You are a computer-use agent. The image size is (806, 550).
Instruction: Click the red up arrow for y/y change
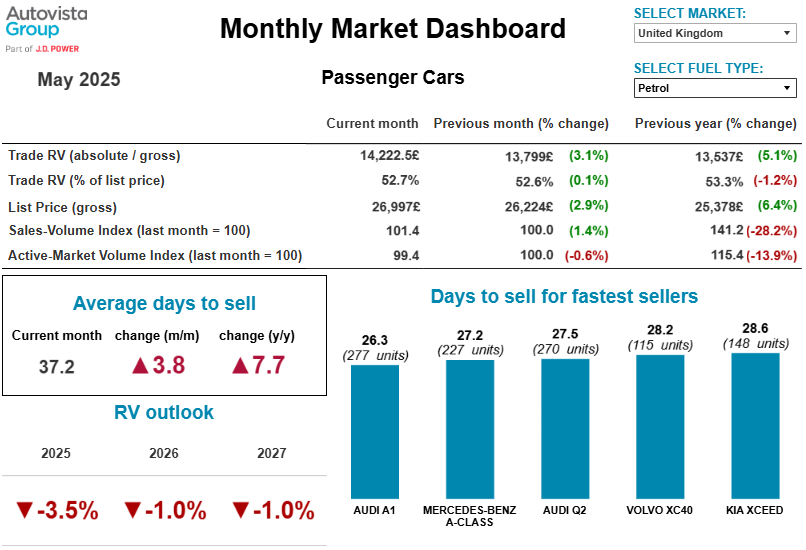[240, 366]
